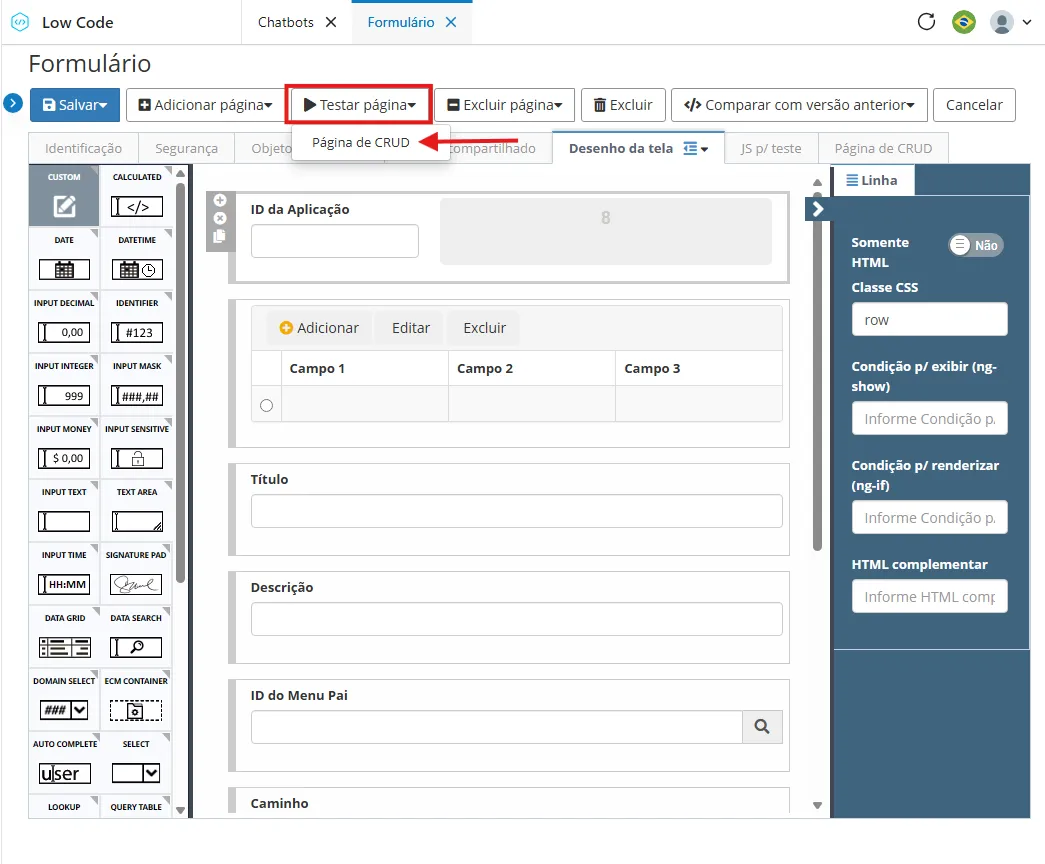Click the refresh icon in header
The image size is (1045, 864).
[926, 22]
